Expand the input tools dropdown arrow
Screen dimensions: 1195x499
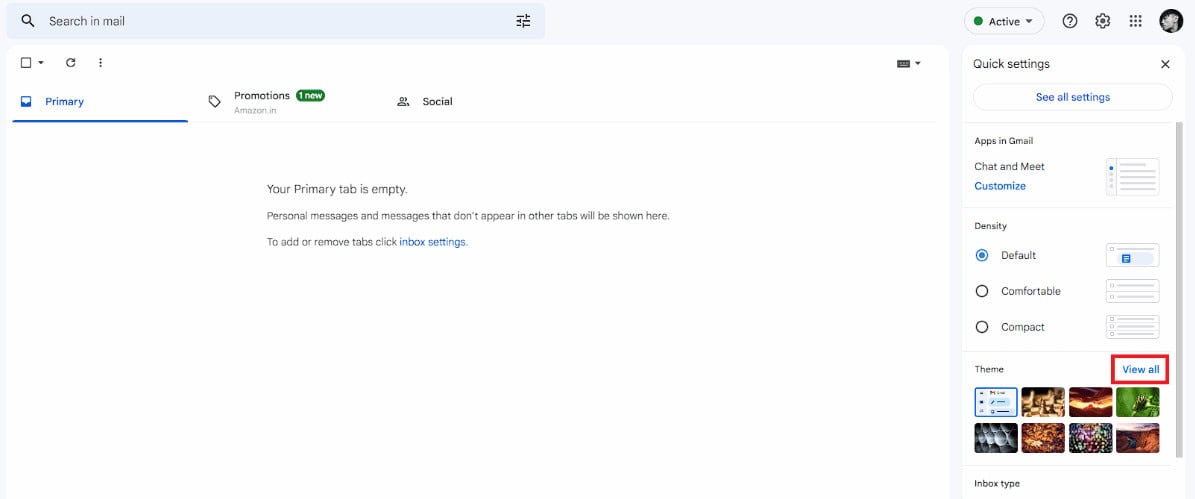918,64
